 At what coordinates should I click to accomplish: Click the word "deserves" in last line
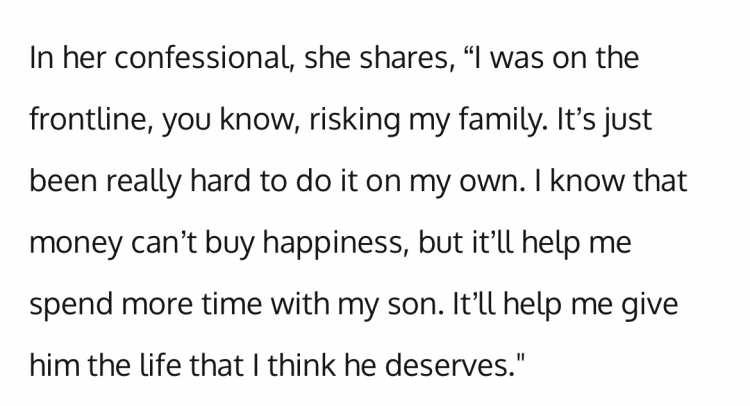(449, 365)
